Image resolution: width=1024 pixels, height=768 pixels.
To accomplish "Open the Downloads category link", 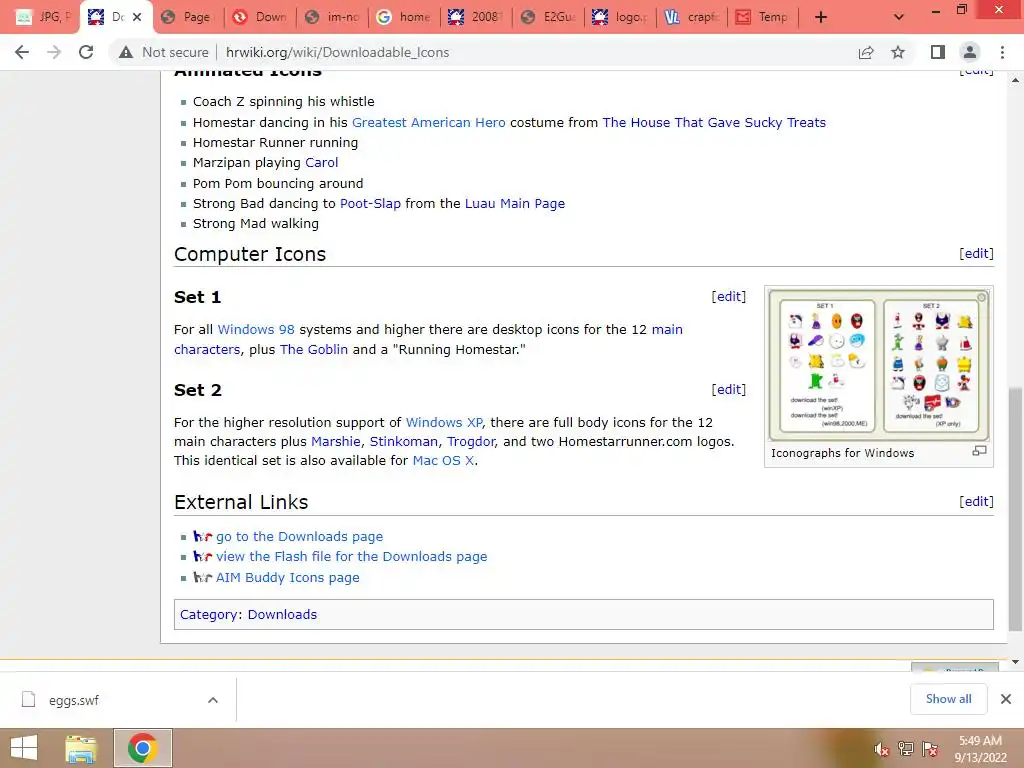I will 282,615.
